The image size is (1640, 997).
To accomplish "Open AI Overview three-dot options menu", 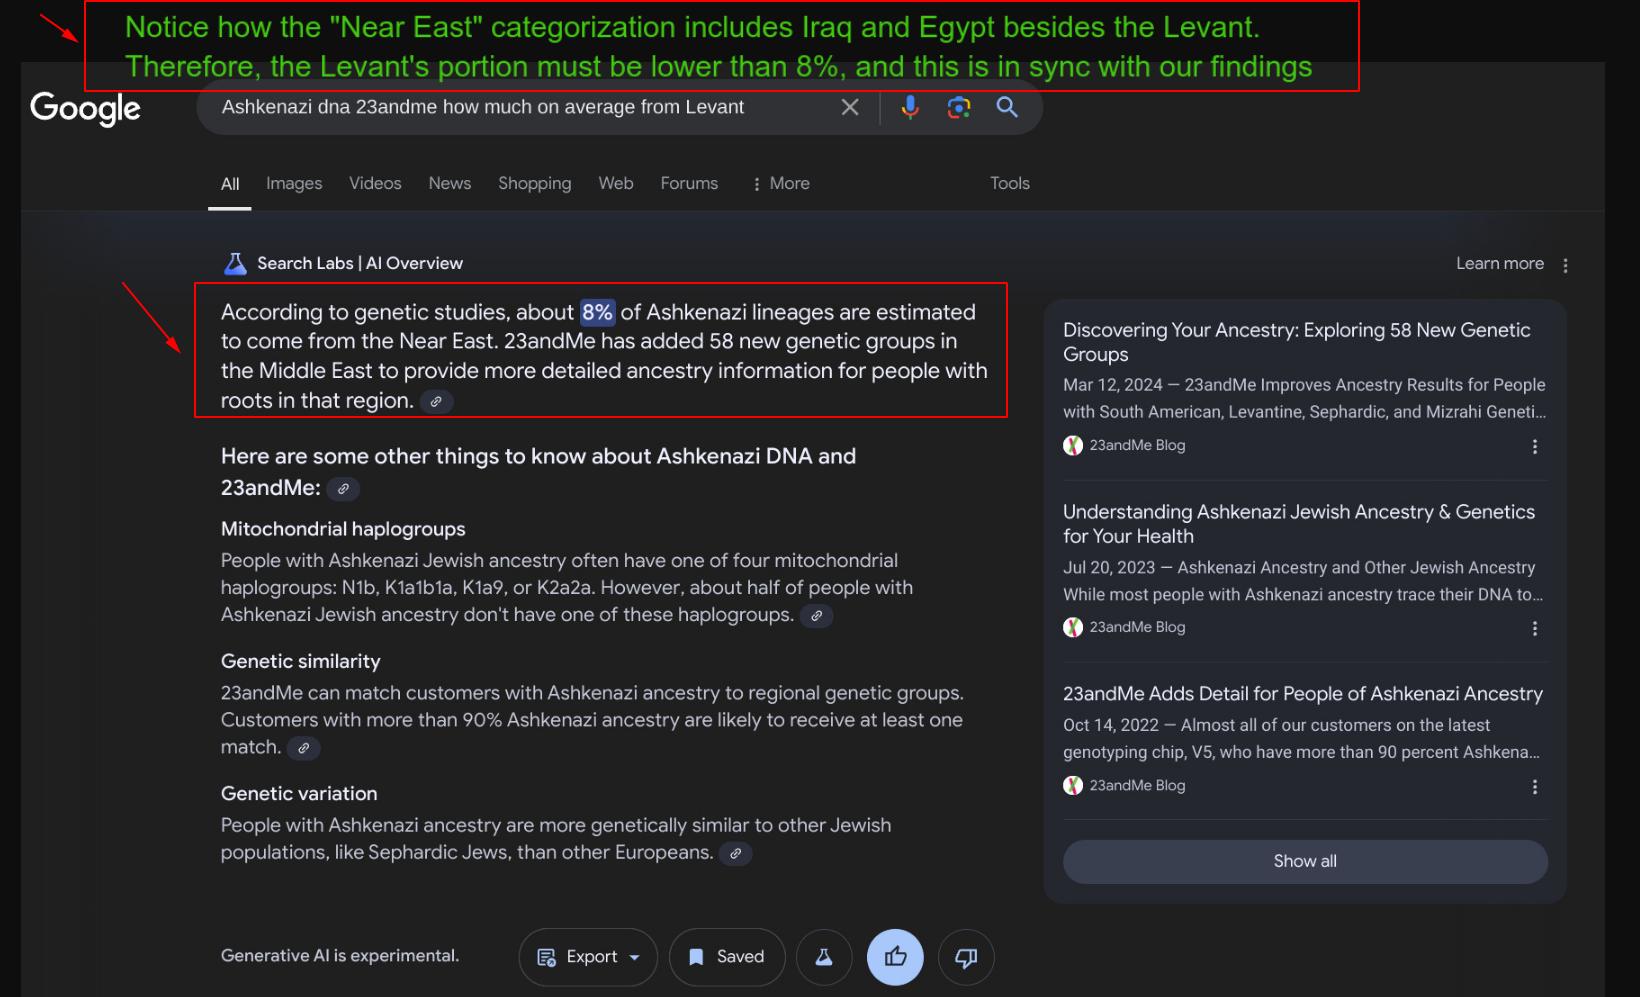I will [1565, 265].
